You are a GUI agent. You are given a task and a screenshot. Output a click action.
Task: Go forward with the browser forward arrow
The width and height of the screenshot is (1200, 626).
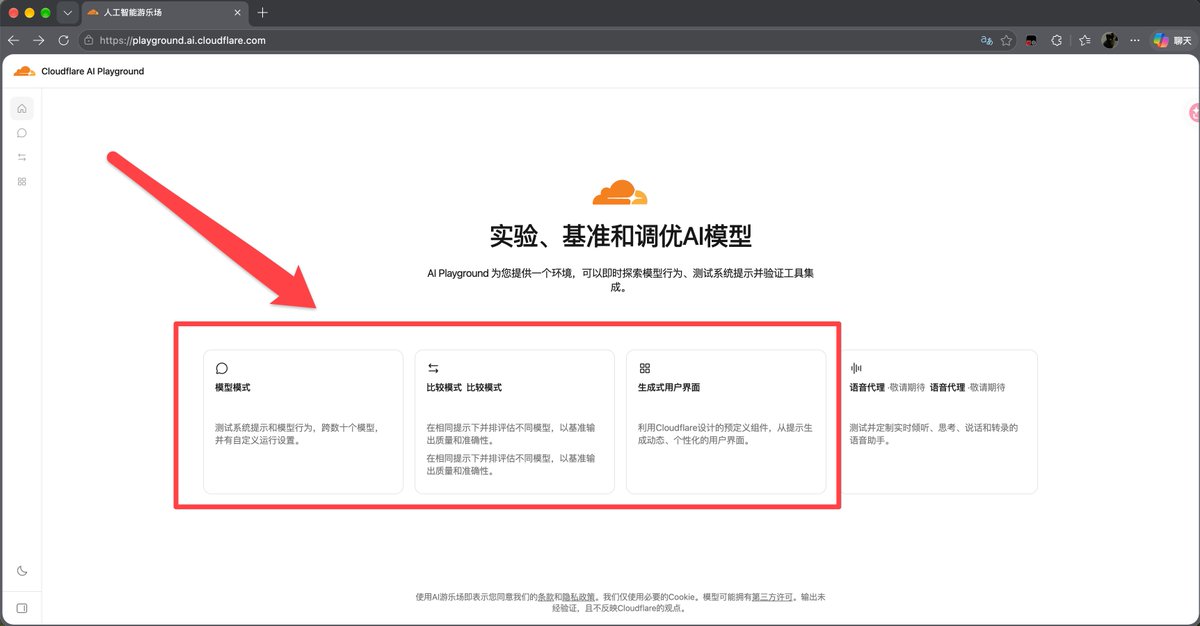[x=39, y=41]
